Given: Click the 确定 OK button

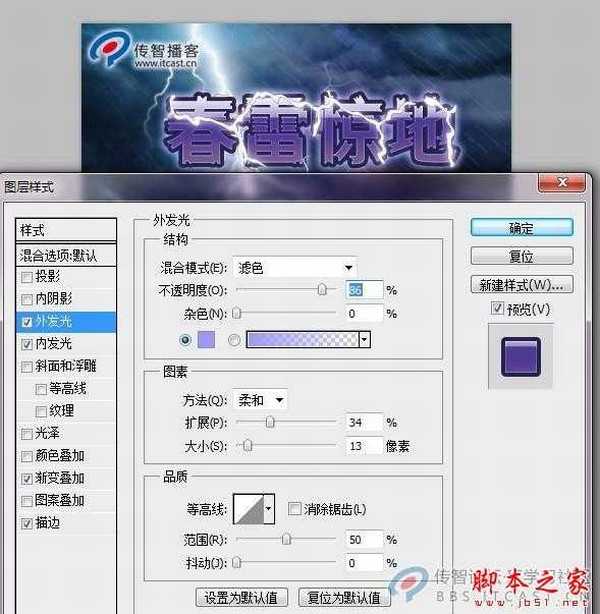Looking at the screenshot, I should 521,228.
